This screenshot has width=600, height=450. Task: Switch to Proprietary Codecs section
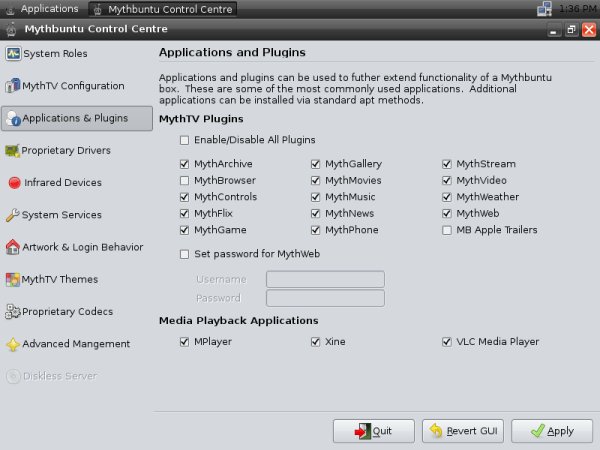[x=77, y=311]
